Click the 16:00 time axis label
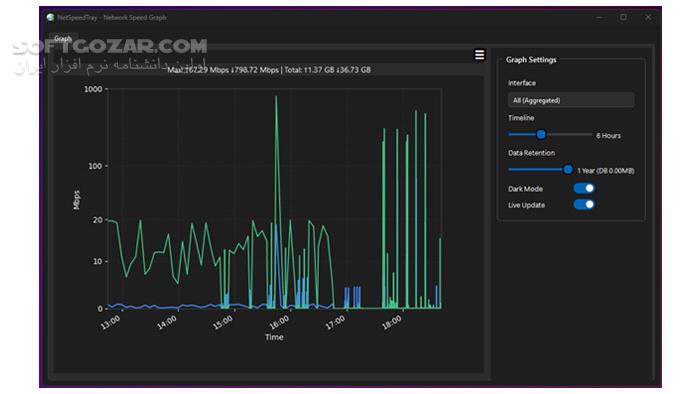Screen dimensions: 700x394 [x=279, y=322]
